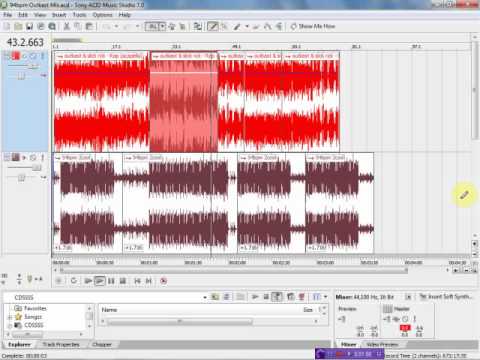Click Insert Soft Synth in Mixer
The image size is (480, 360).
pos(445,296)
